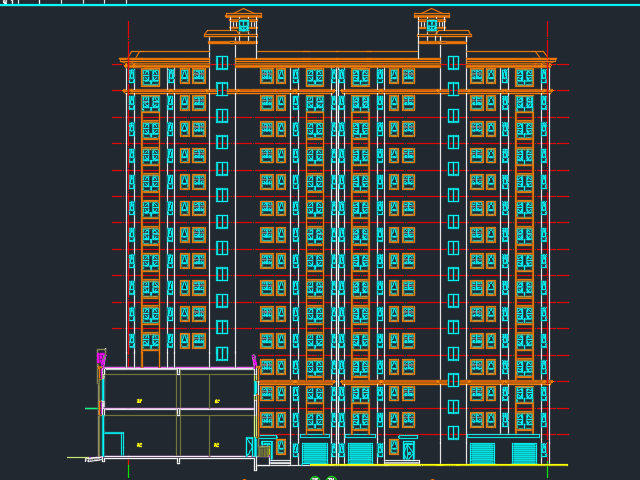Click the cyan strip along the top edge

(x=320, y=4)
